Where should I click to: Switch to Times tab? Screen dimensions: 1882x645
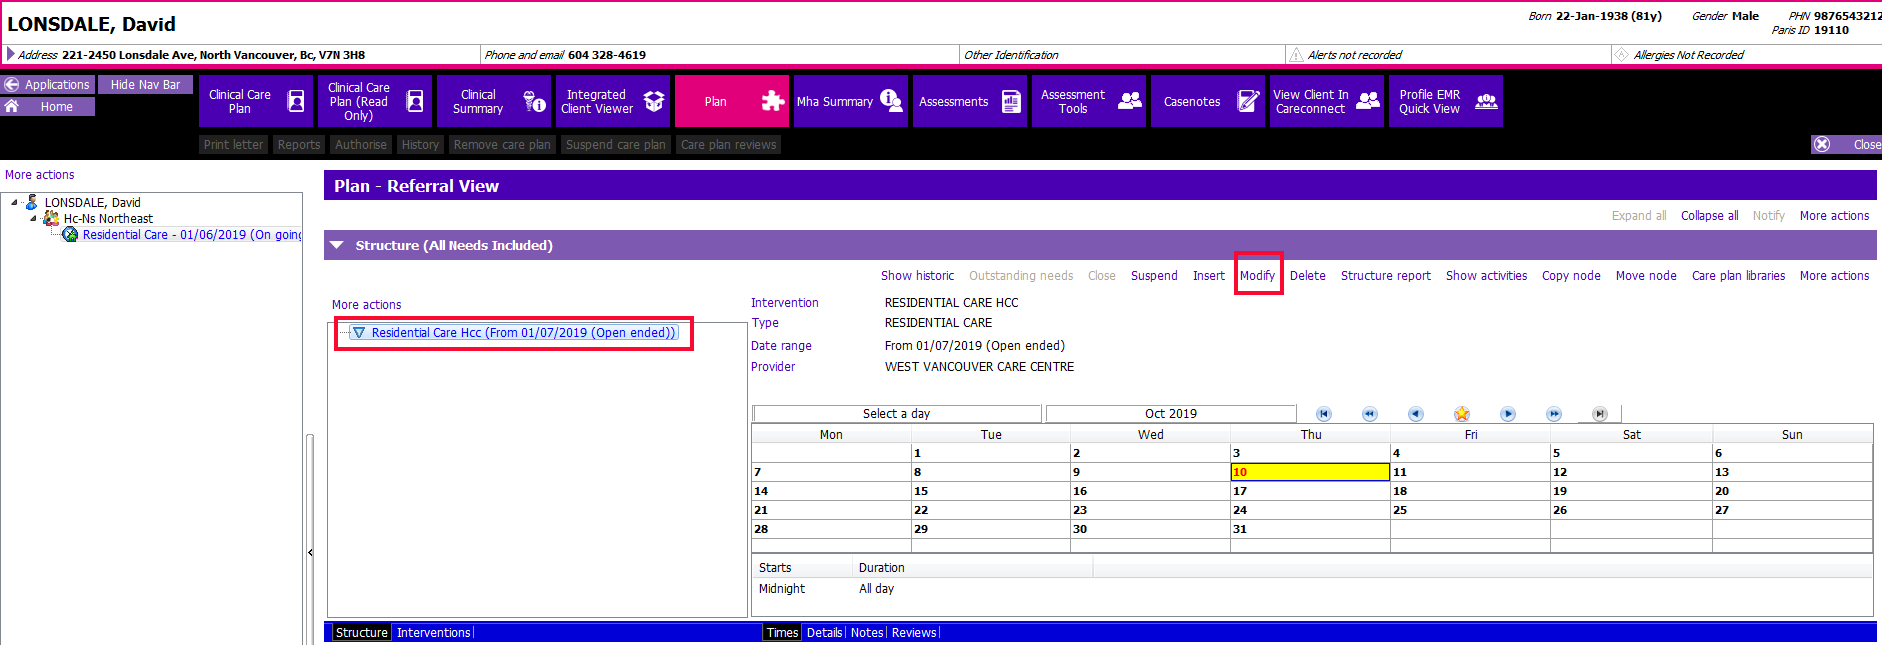[x=782, y=633]
